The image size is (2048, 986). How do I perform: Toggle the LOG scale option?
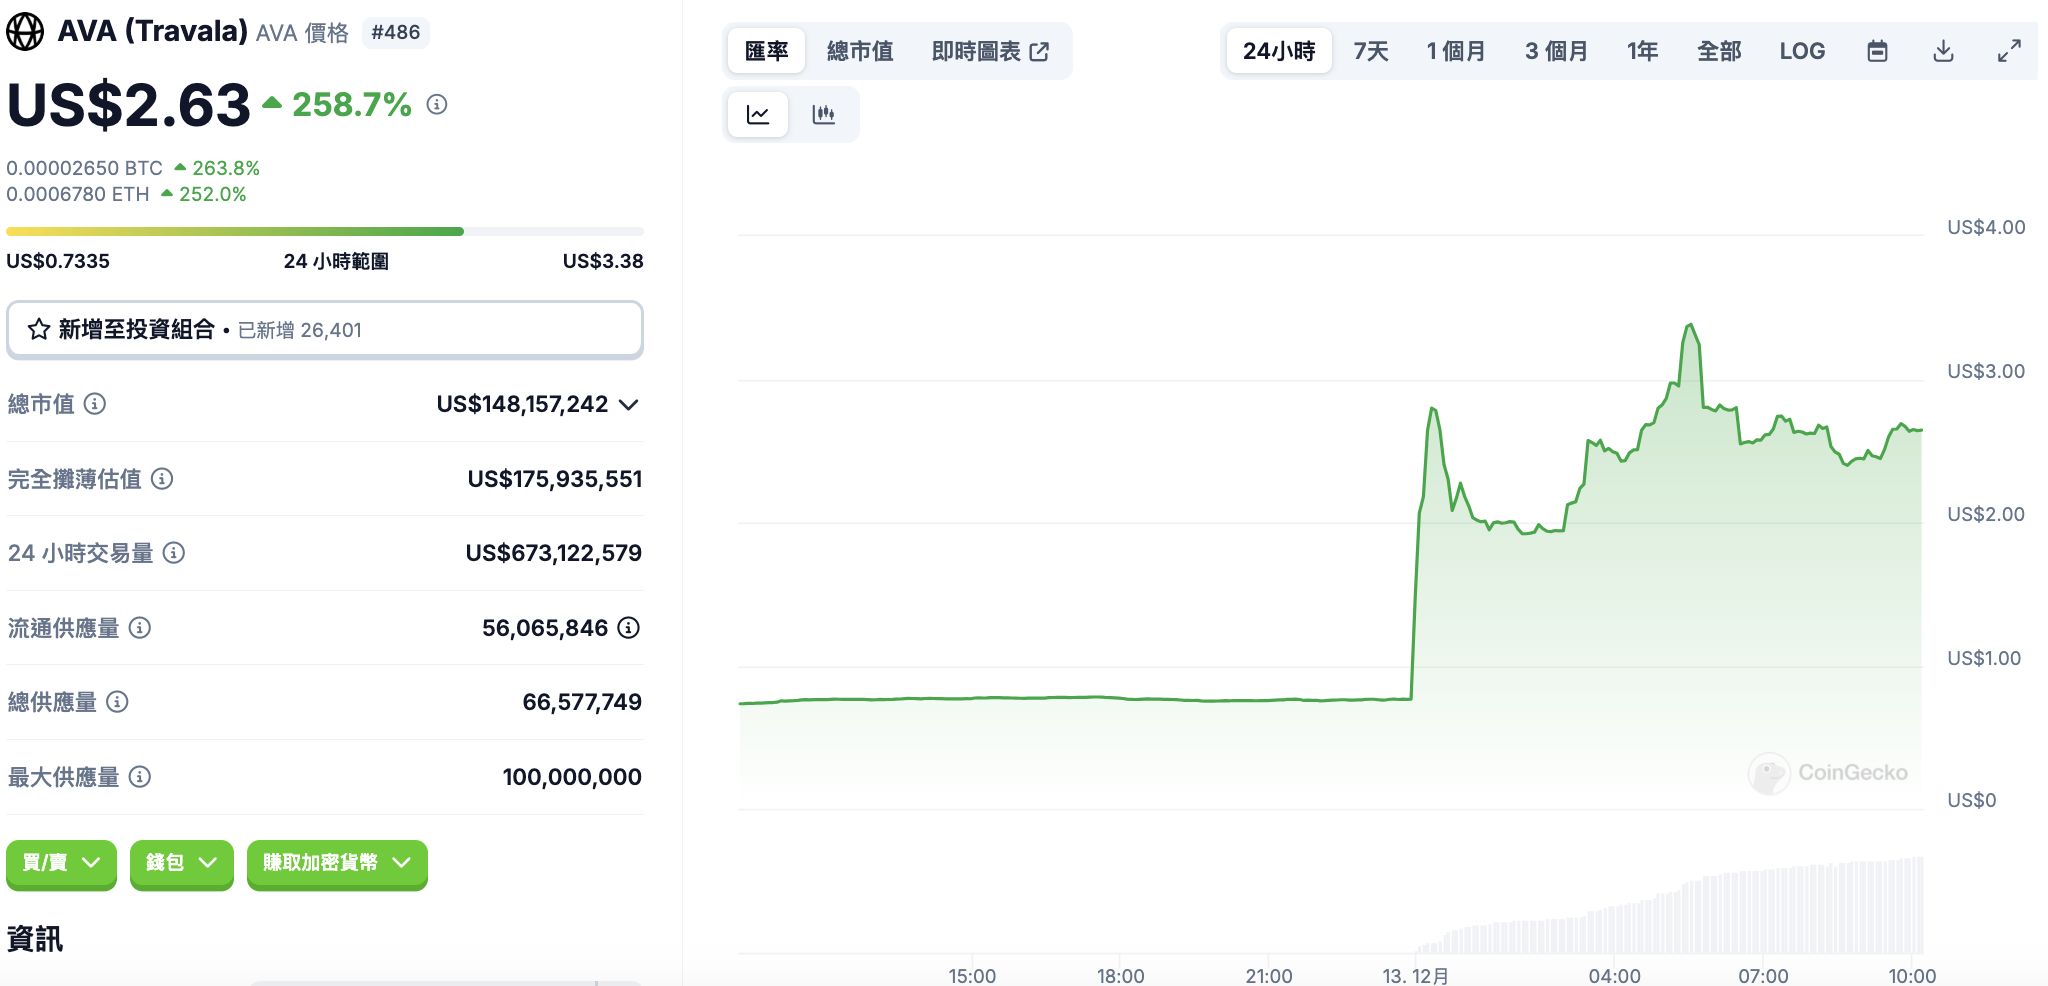coord(1802,51)
